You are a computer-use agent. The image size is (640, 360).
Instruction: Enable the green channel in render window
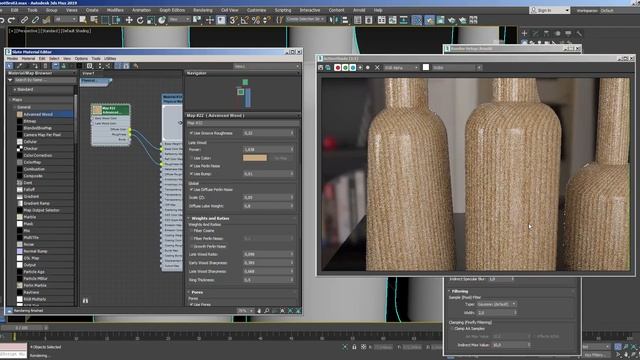345,67
